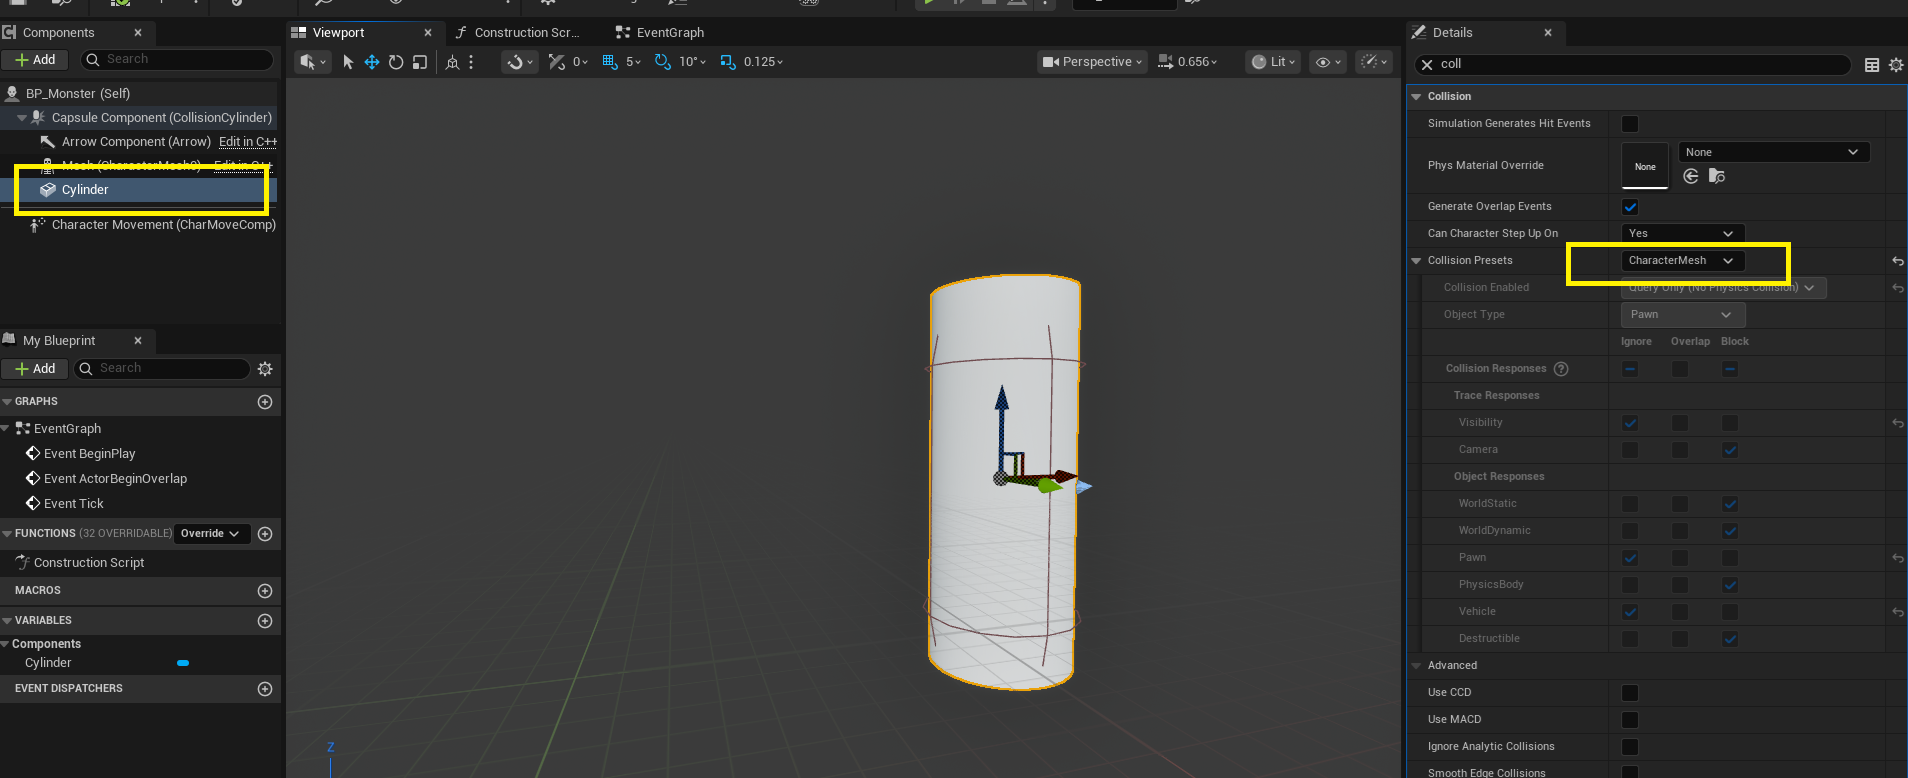This screenshot has width=1908, height=778.
Task: Switch to the EventGraph tab
Action: [660, 33]
